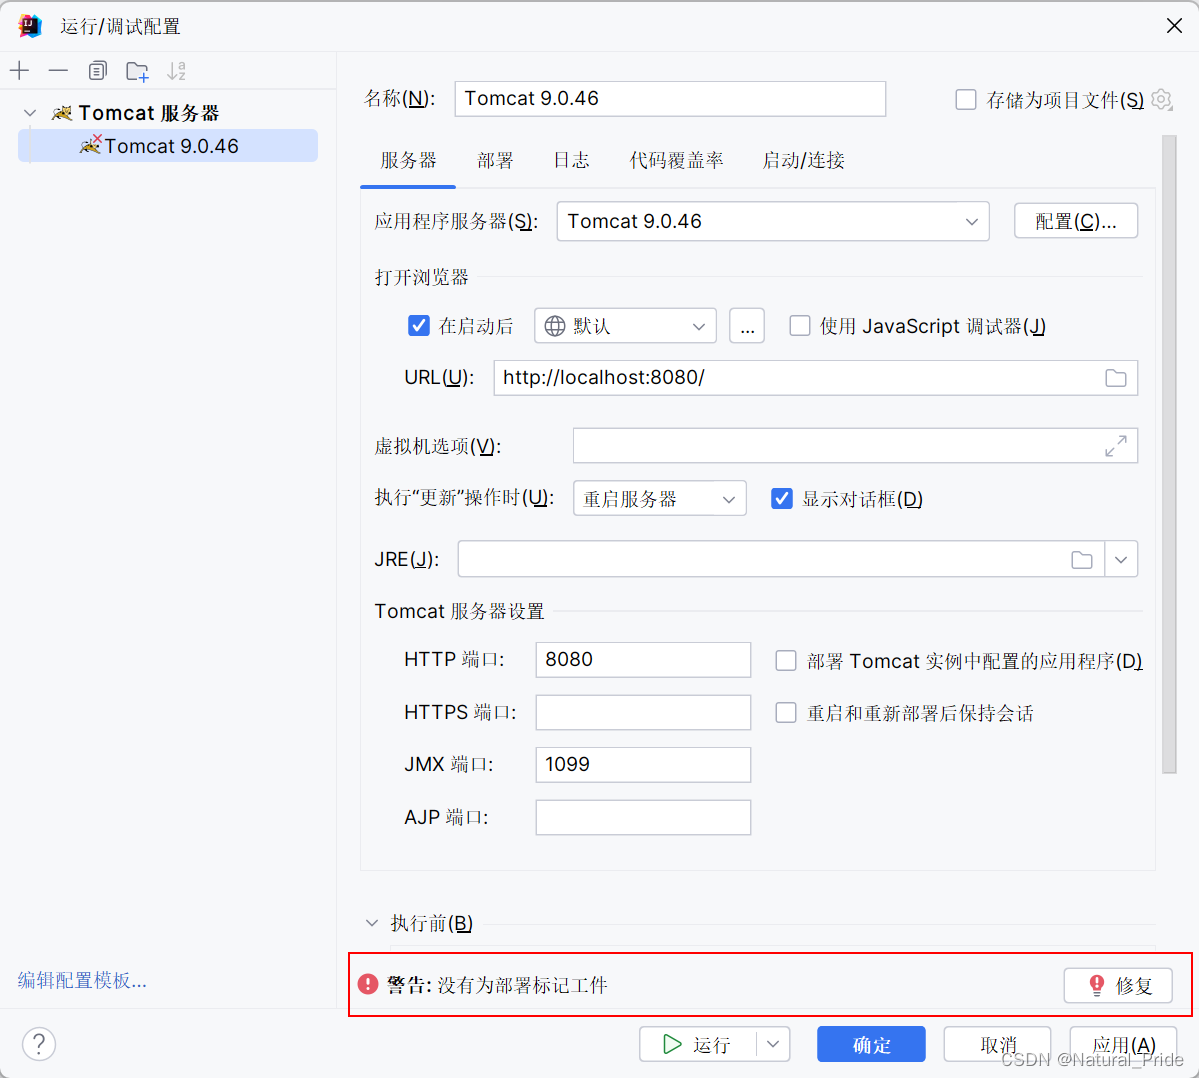The height and width of the screenshot is (1078, 1199).
Task: Open the 编辑配置模板 link
Action: [x=83, y=980]
